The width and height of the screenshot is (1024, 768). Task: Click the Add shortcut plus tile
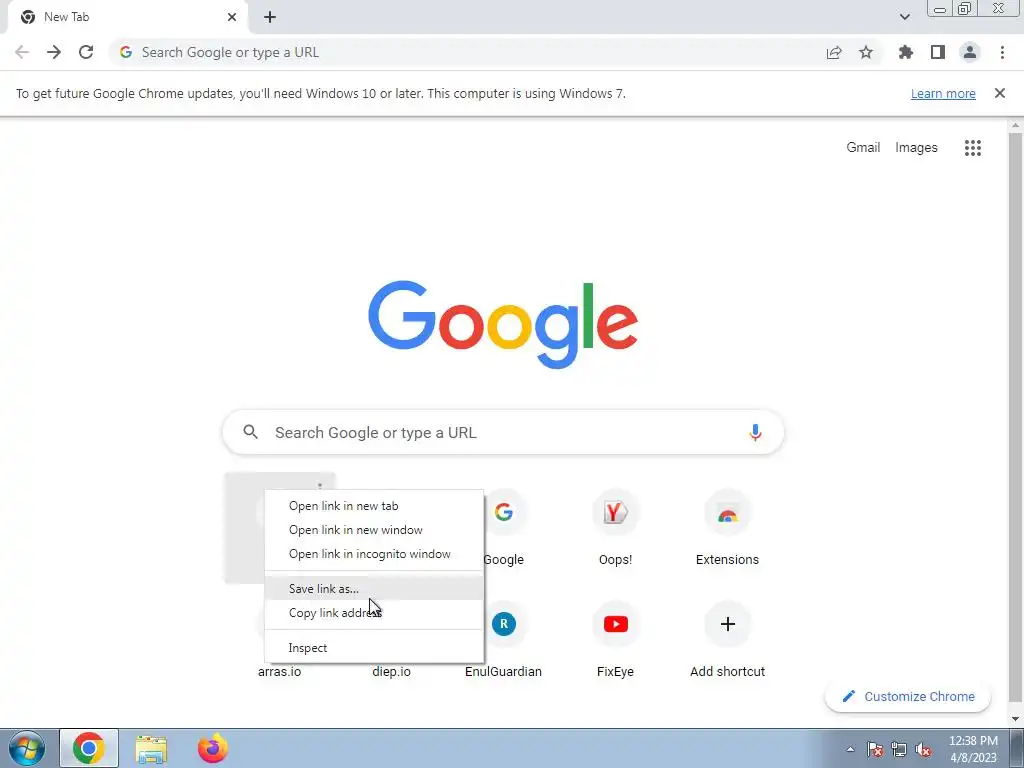coord(727,640)
